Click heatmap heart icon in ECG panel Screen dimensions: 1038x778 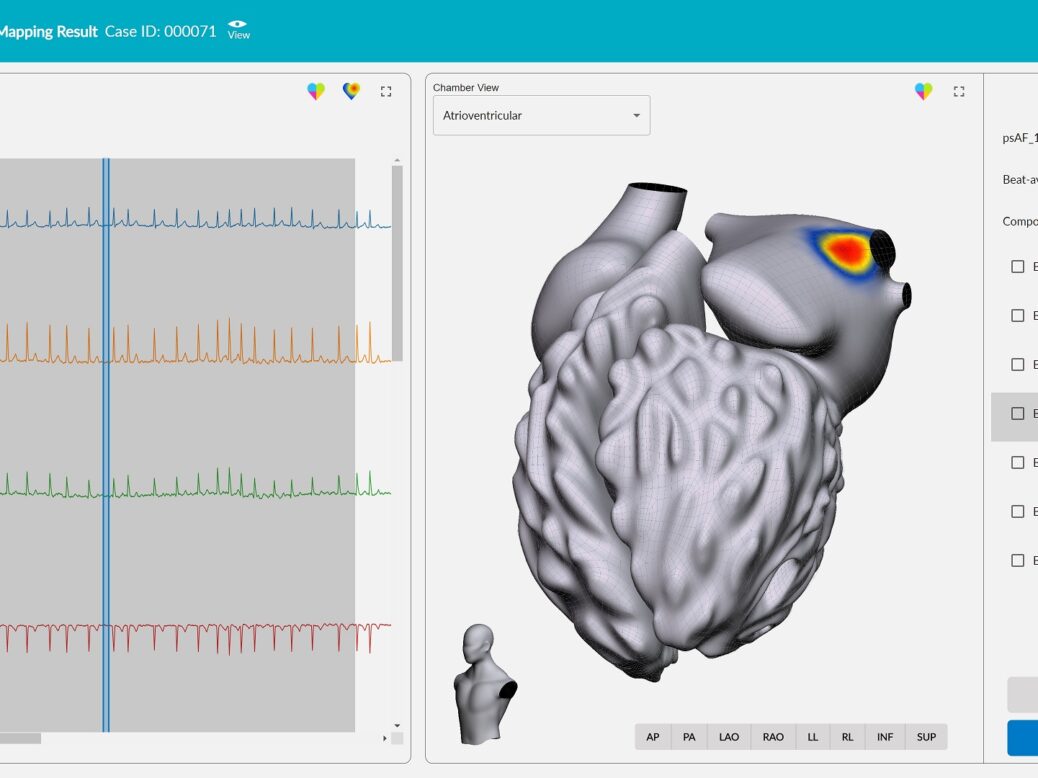351,91
